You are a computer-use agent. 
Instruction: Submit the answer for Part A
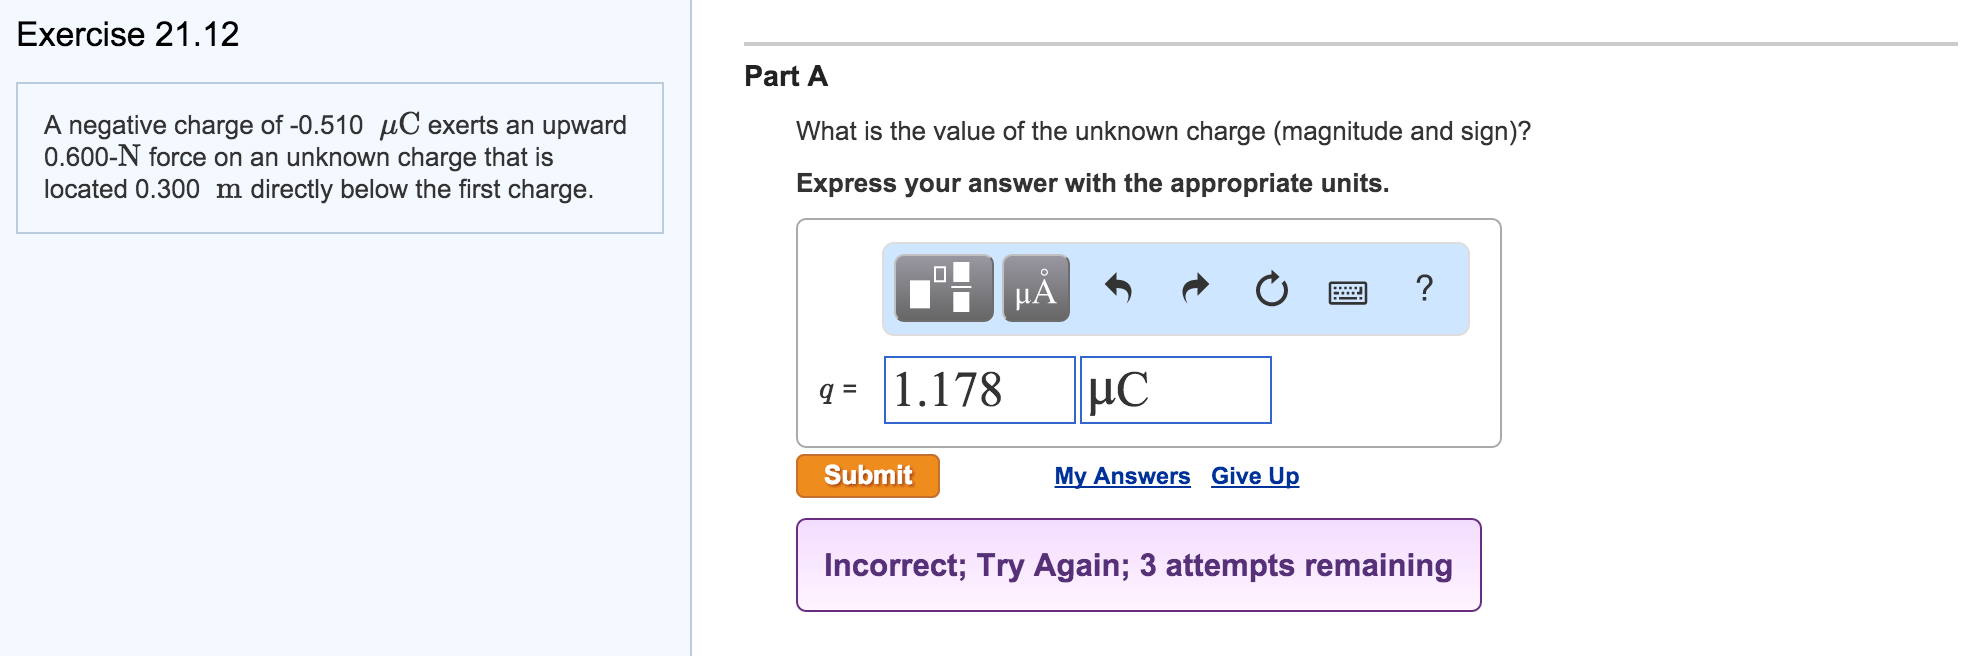pos(866,475)
